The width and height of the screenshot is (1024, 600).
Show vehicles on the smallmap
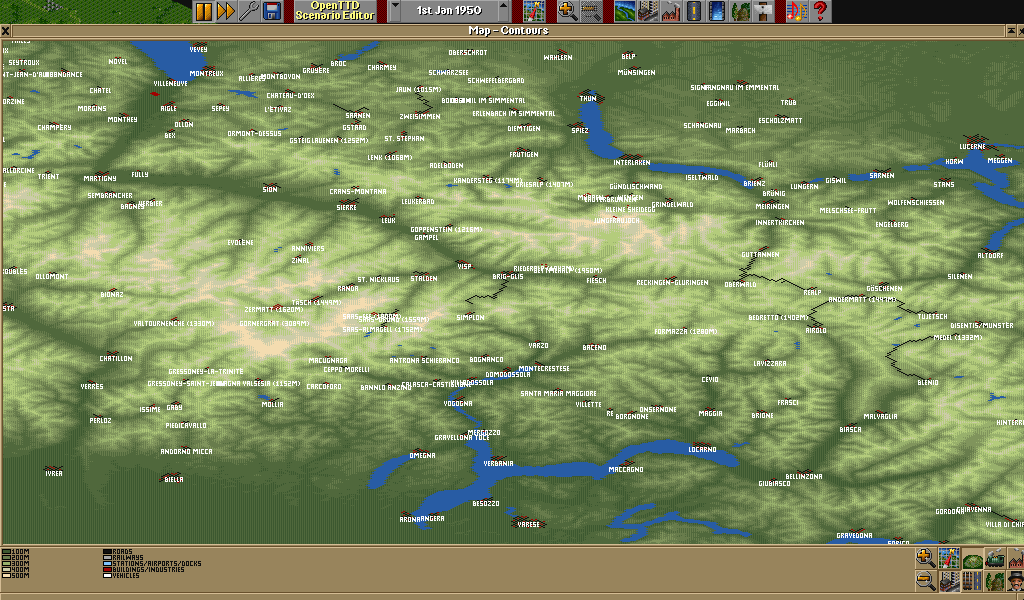(x=995, y=557)
